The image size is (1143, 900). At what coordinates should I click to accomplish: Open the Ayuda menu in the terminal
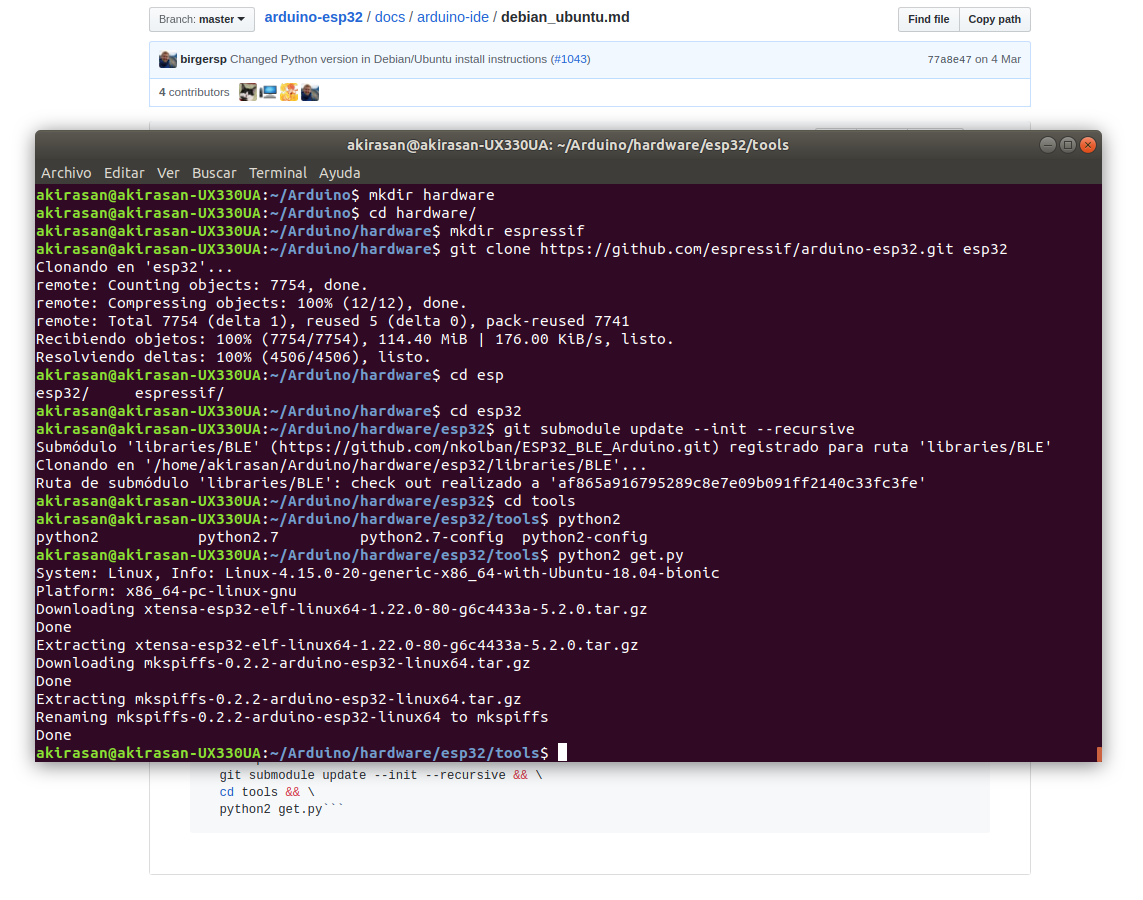pyautogui.click(x=340, y=173)
